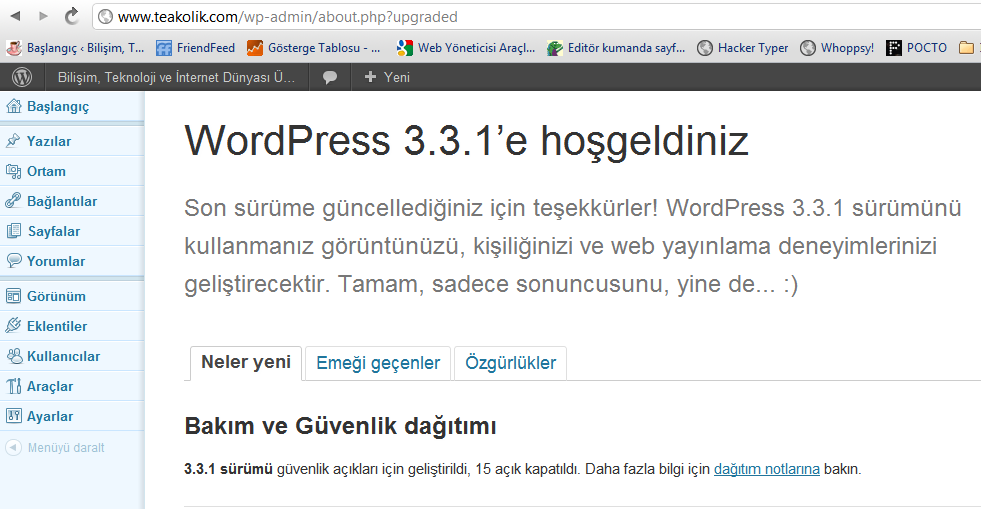Viewport: 981px width, 509px height.
Task: Follow the dağıtım notlarına link
Action: click(766, 469)
